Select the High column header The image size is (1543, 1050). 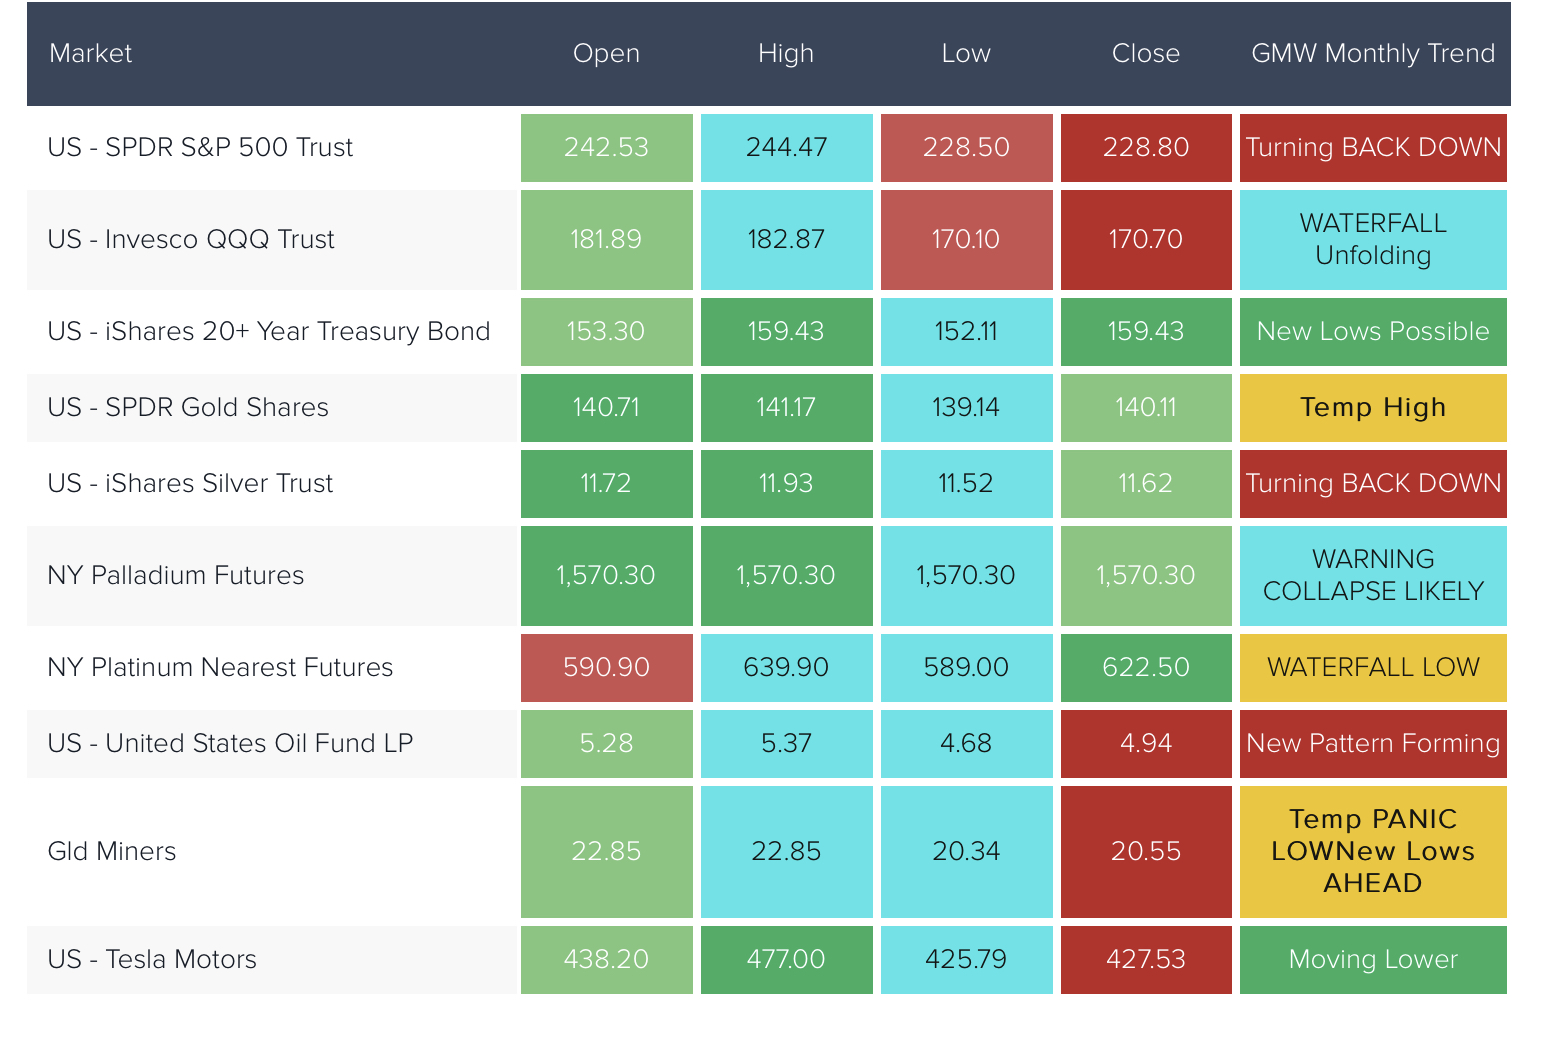click(x=786, y=54)
